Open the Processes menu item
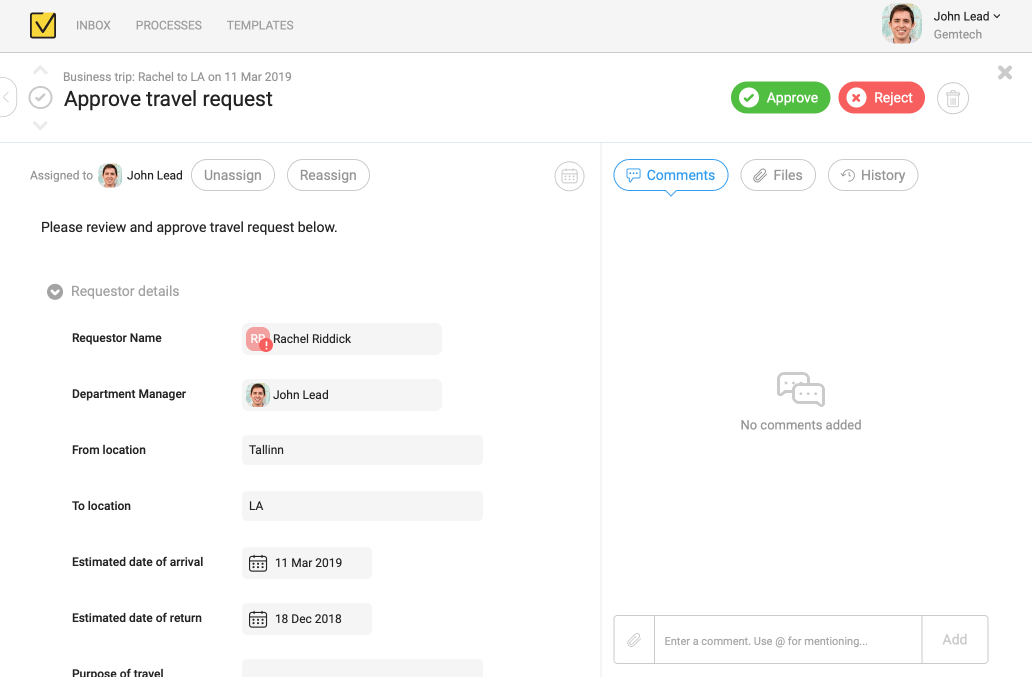This screenshot has width=1032, height=677. click(x=169, y=25)
